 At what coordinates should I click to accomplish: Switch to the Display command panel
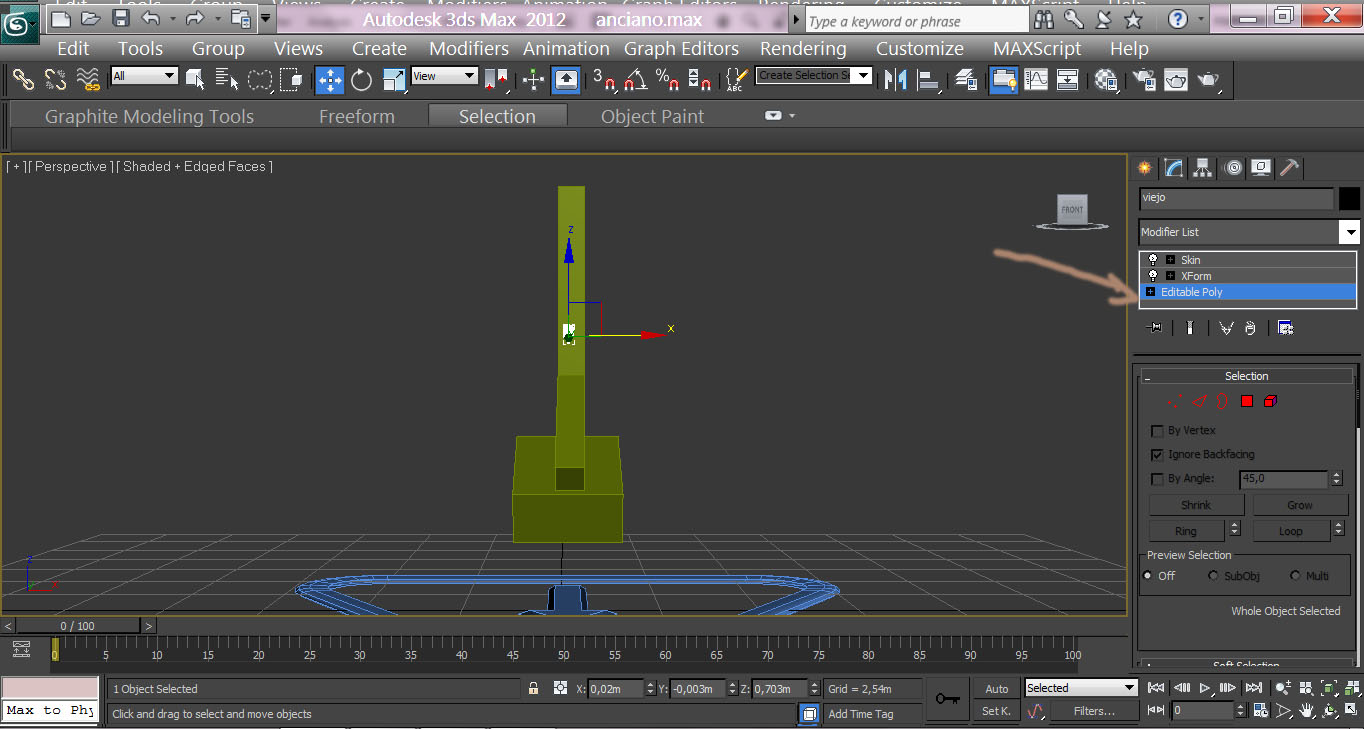(1261, 167)
